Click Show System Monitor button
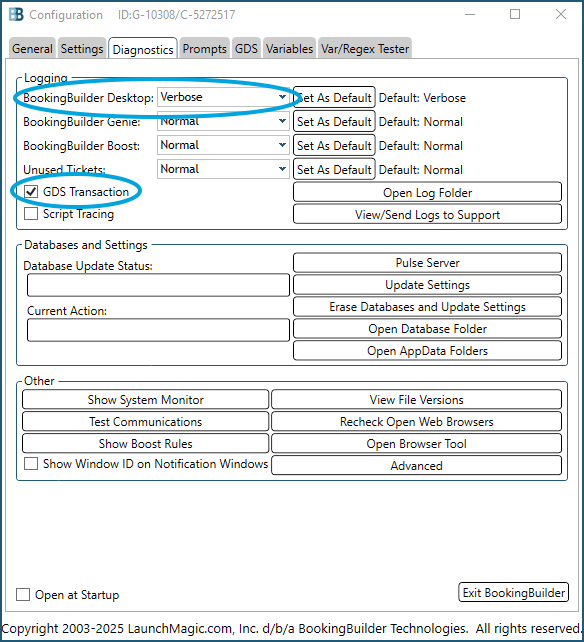This screenshot has width=584, height=642. tap(145, 400)
